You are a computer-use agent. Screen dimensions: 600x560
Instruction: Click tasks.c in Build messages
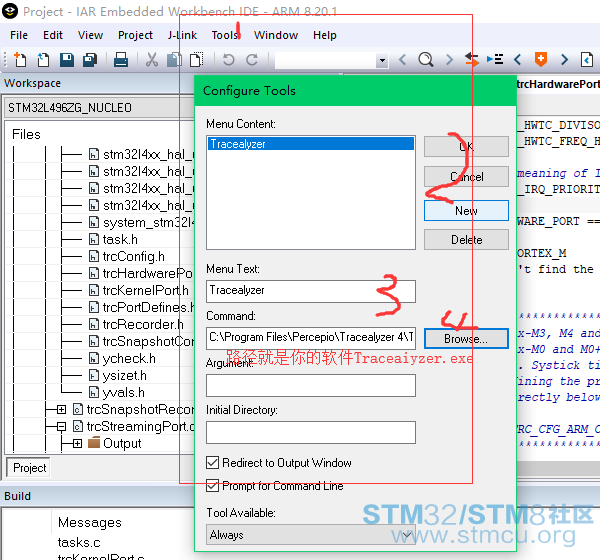click(79, 542)
